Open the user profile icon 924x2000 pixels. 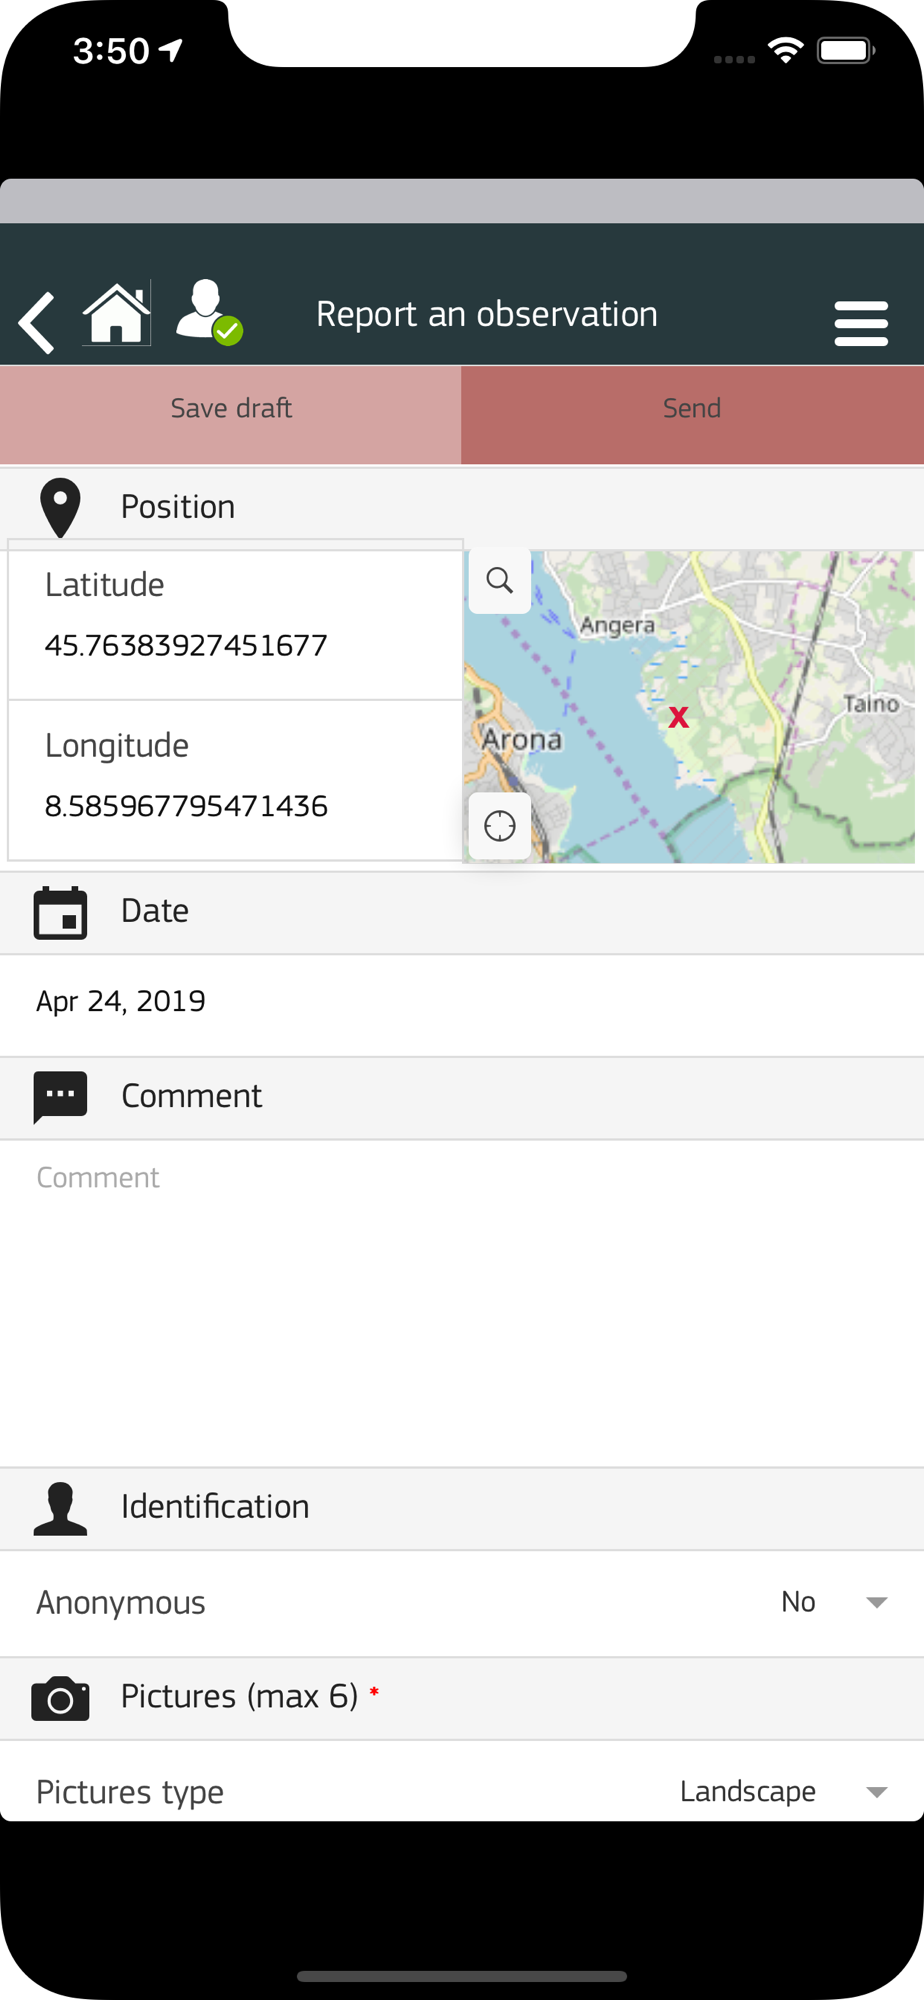(209, 313)
